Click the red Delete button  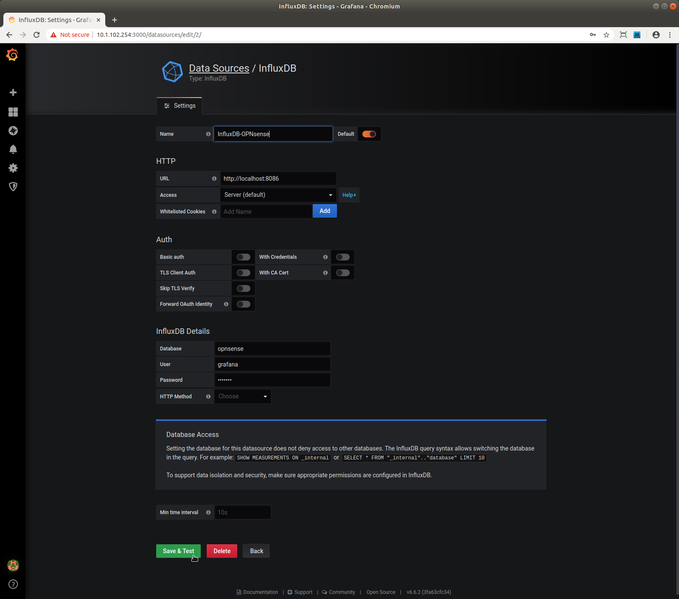coord(222,551)
